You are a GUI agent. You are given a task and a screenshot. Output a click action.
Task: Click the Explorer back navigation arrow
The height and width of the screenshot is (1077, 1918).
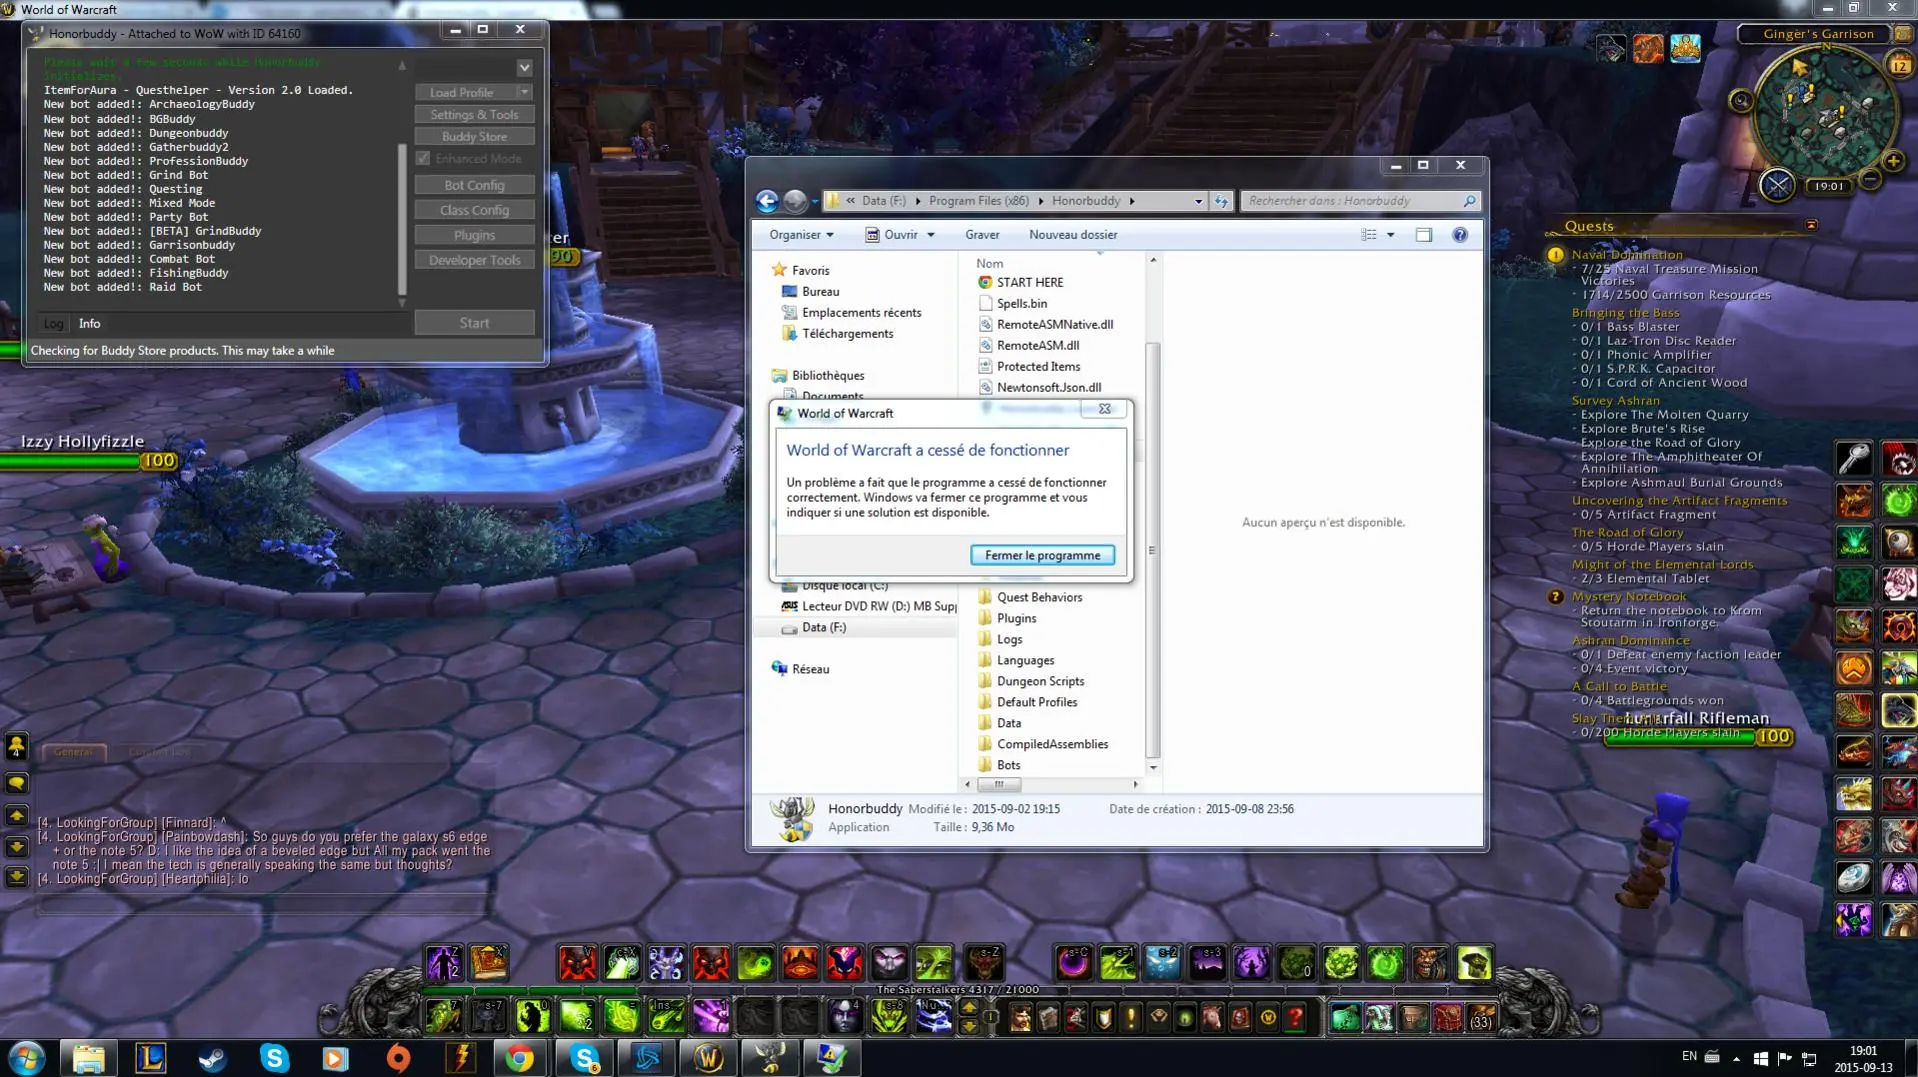tap(767, 201)
